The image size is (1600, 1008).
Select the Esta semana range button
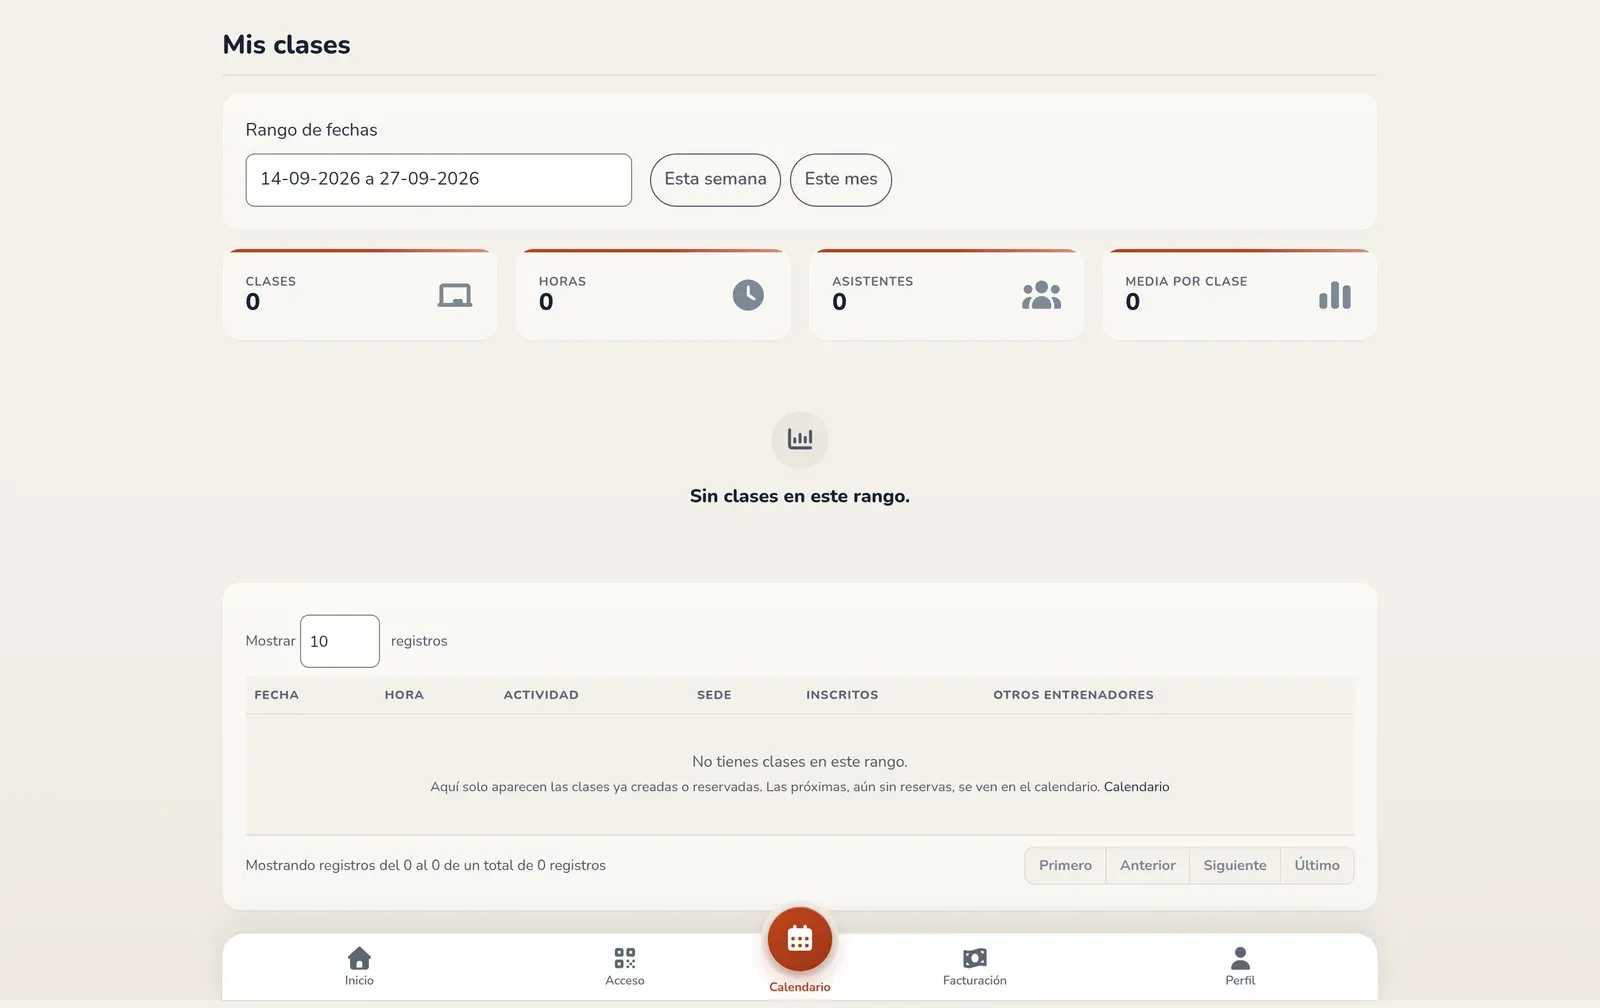[715, 180]
